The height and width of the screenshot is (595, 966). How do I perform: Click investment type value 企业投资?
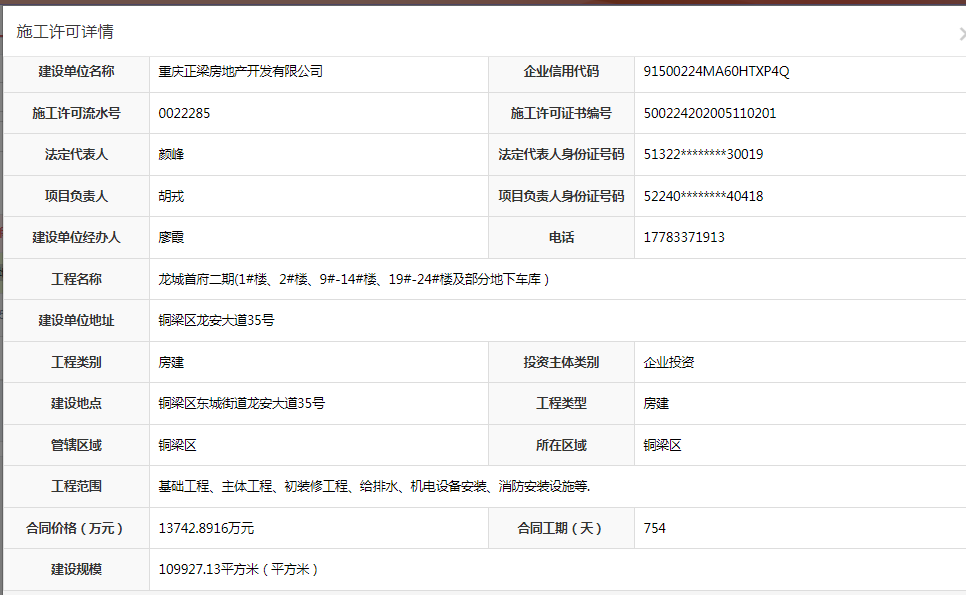pos(669,363)
